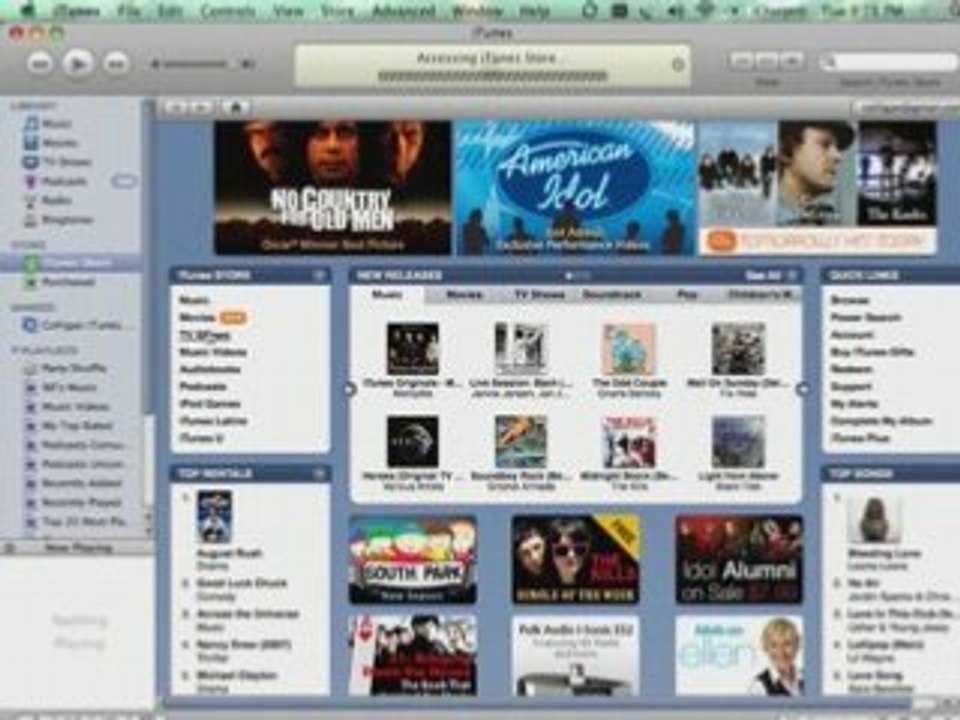Open the Recently Added playlist

(72, 483)
